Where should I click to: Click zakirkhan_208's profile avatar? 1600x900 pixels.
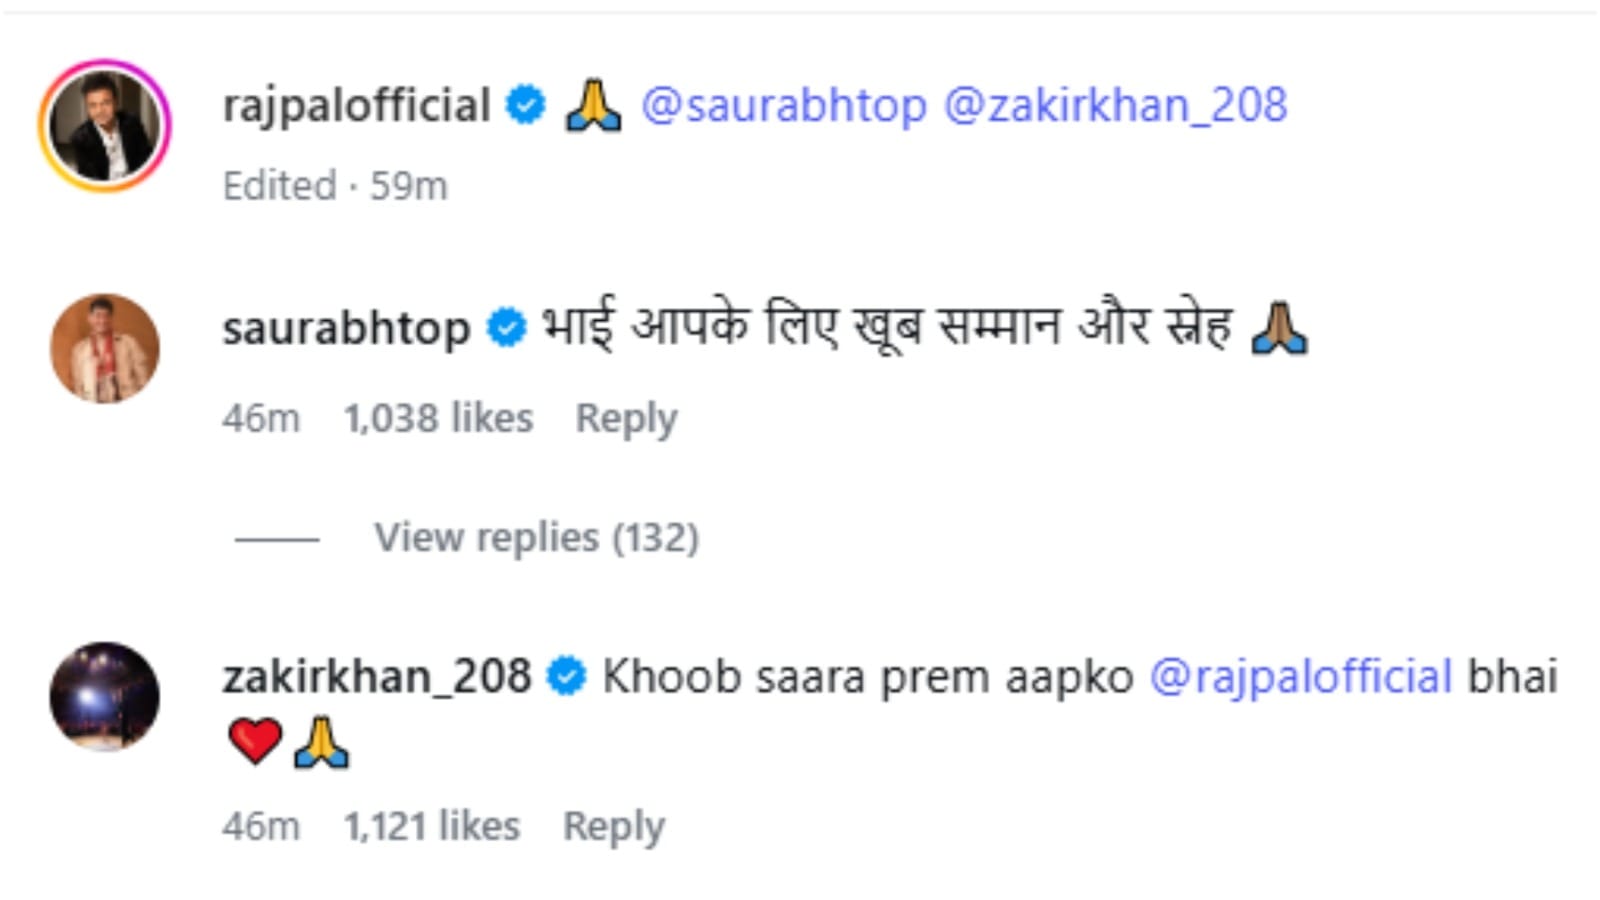click(105, 696)
